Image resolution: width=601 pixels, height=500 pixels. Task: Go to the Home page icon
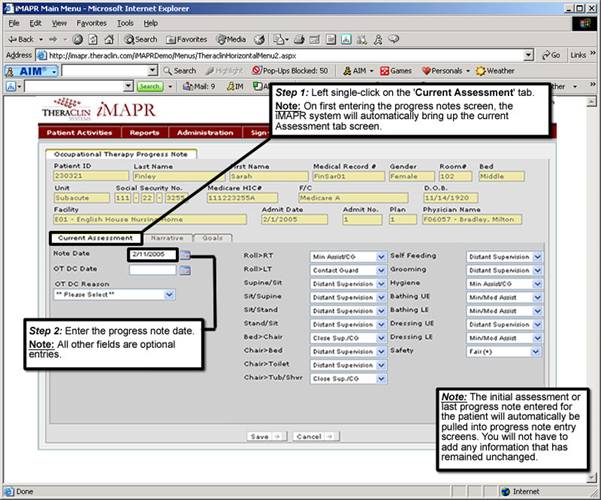click(109, 39)
